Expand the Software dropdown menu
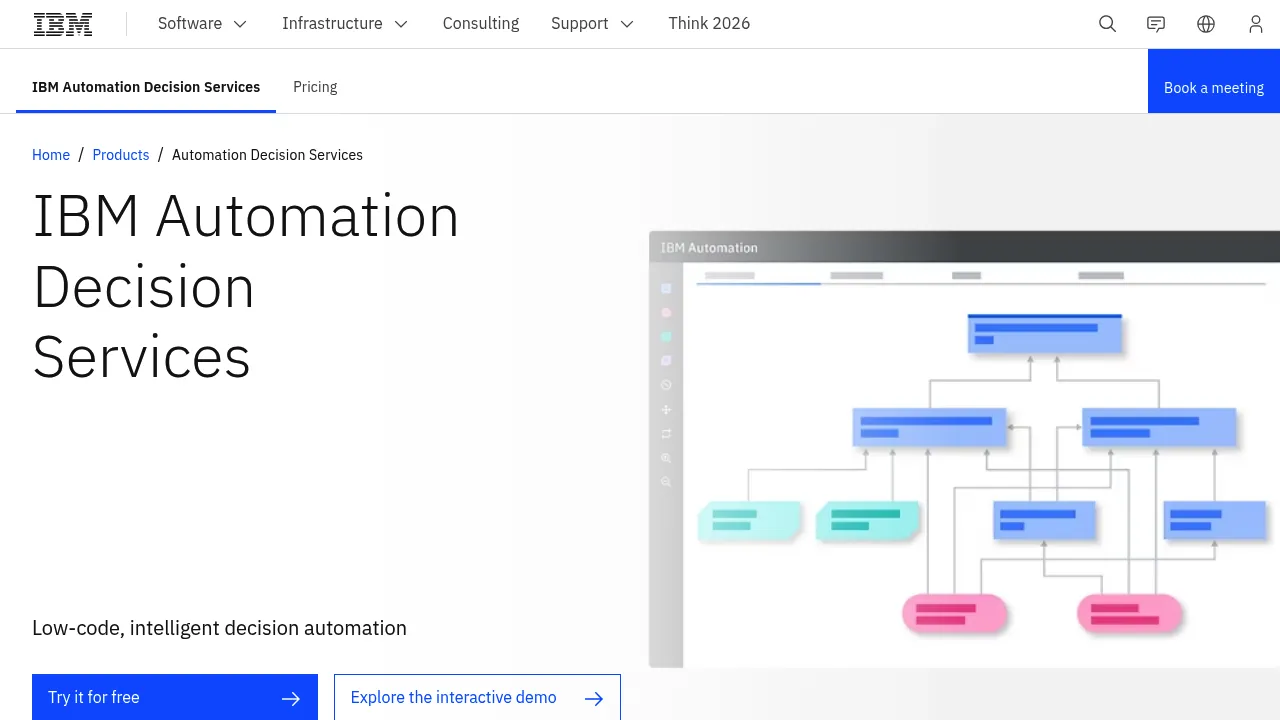Image resolution: width=1280 pixels, height=720 pixels. click(x=203, y=24)
